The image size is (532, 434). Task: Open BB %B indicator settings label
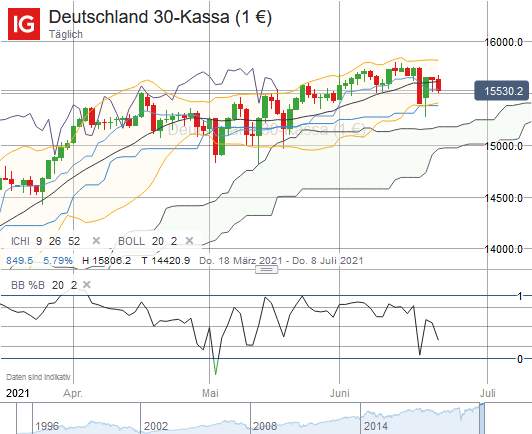tap(44, 285)
